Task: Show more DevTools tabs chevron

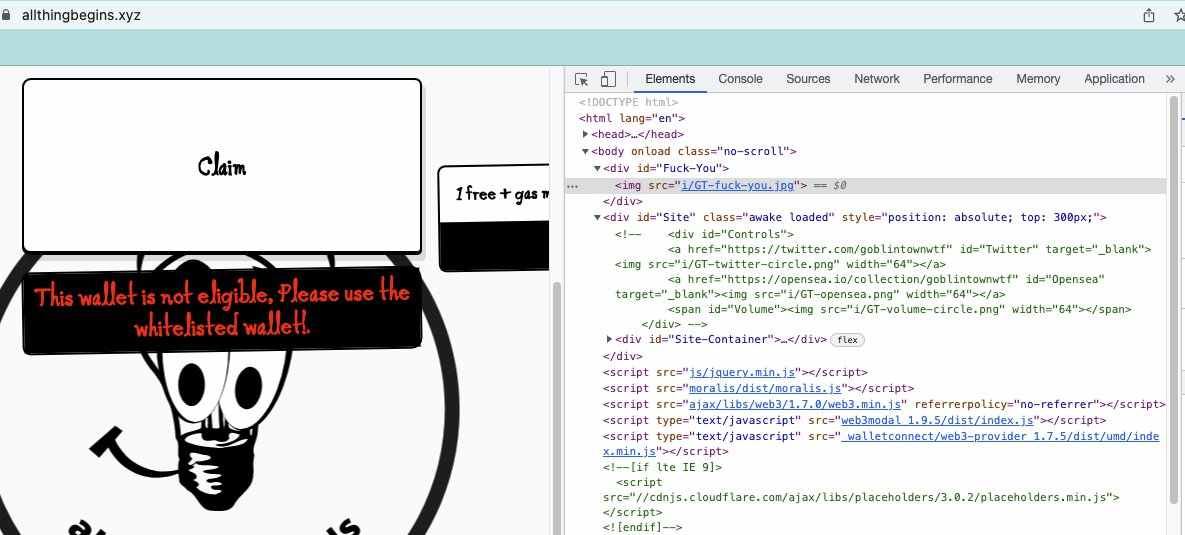Action: coord(1170,79)
